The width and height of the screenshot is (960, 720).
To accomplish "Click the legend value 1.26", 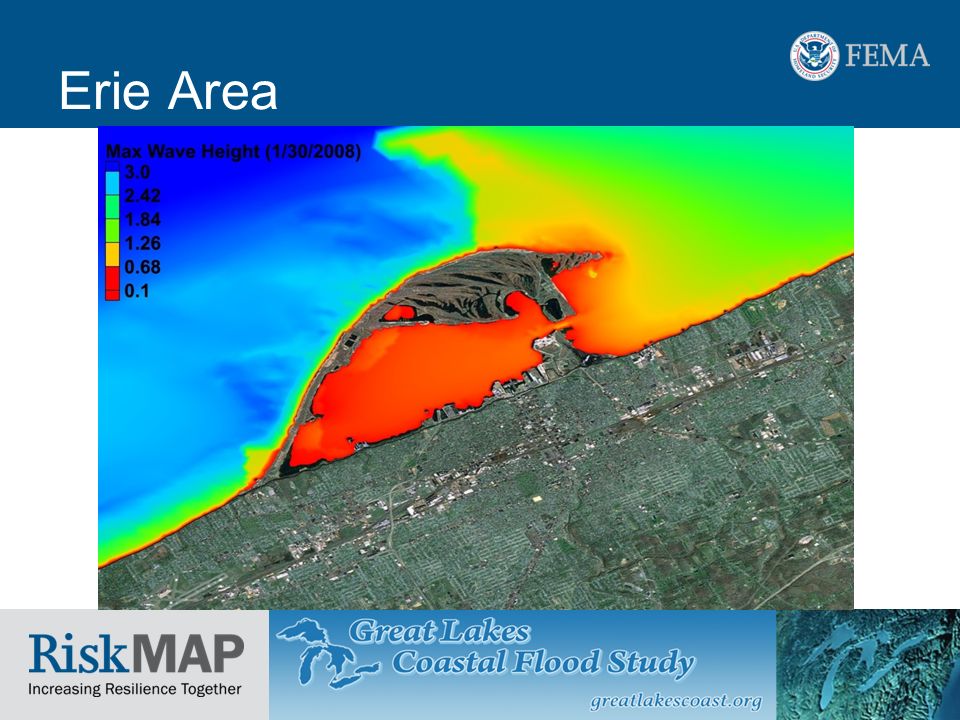I will (x=142, y=244).
